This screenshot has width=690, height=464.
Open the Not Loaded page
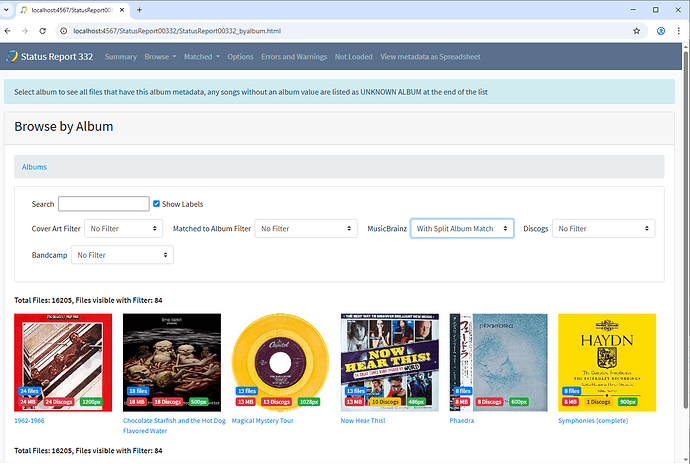353,57
